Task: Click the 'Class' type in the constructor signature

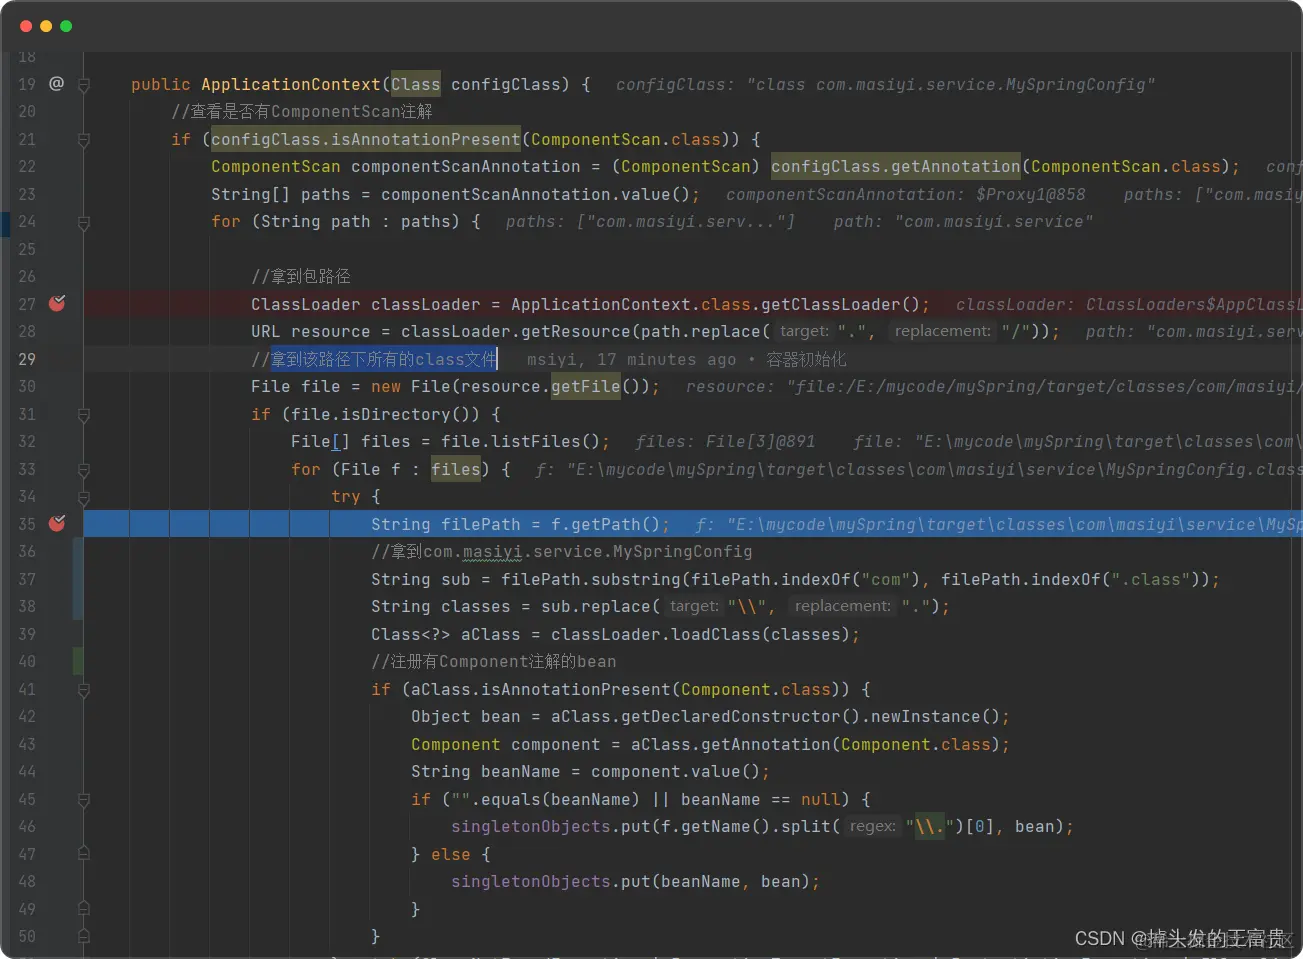Action: 416,84
